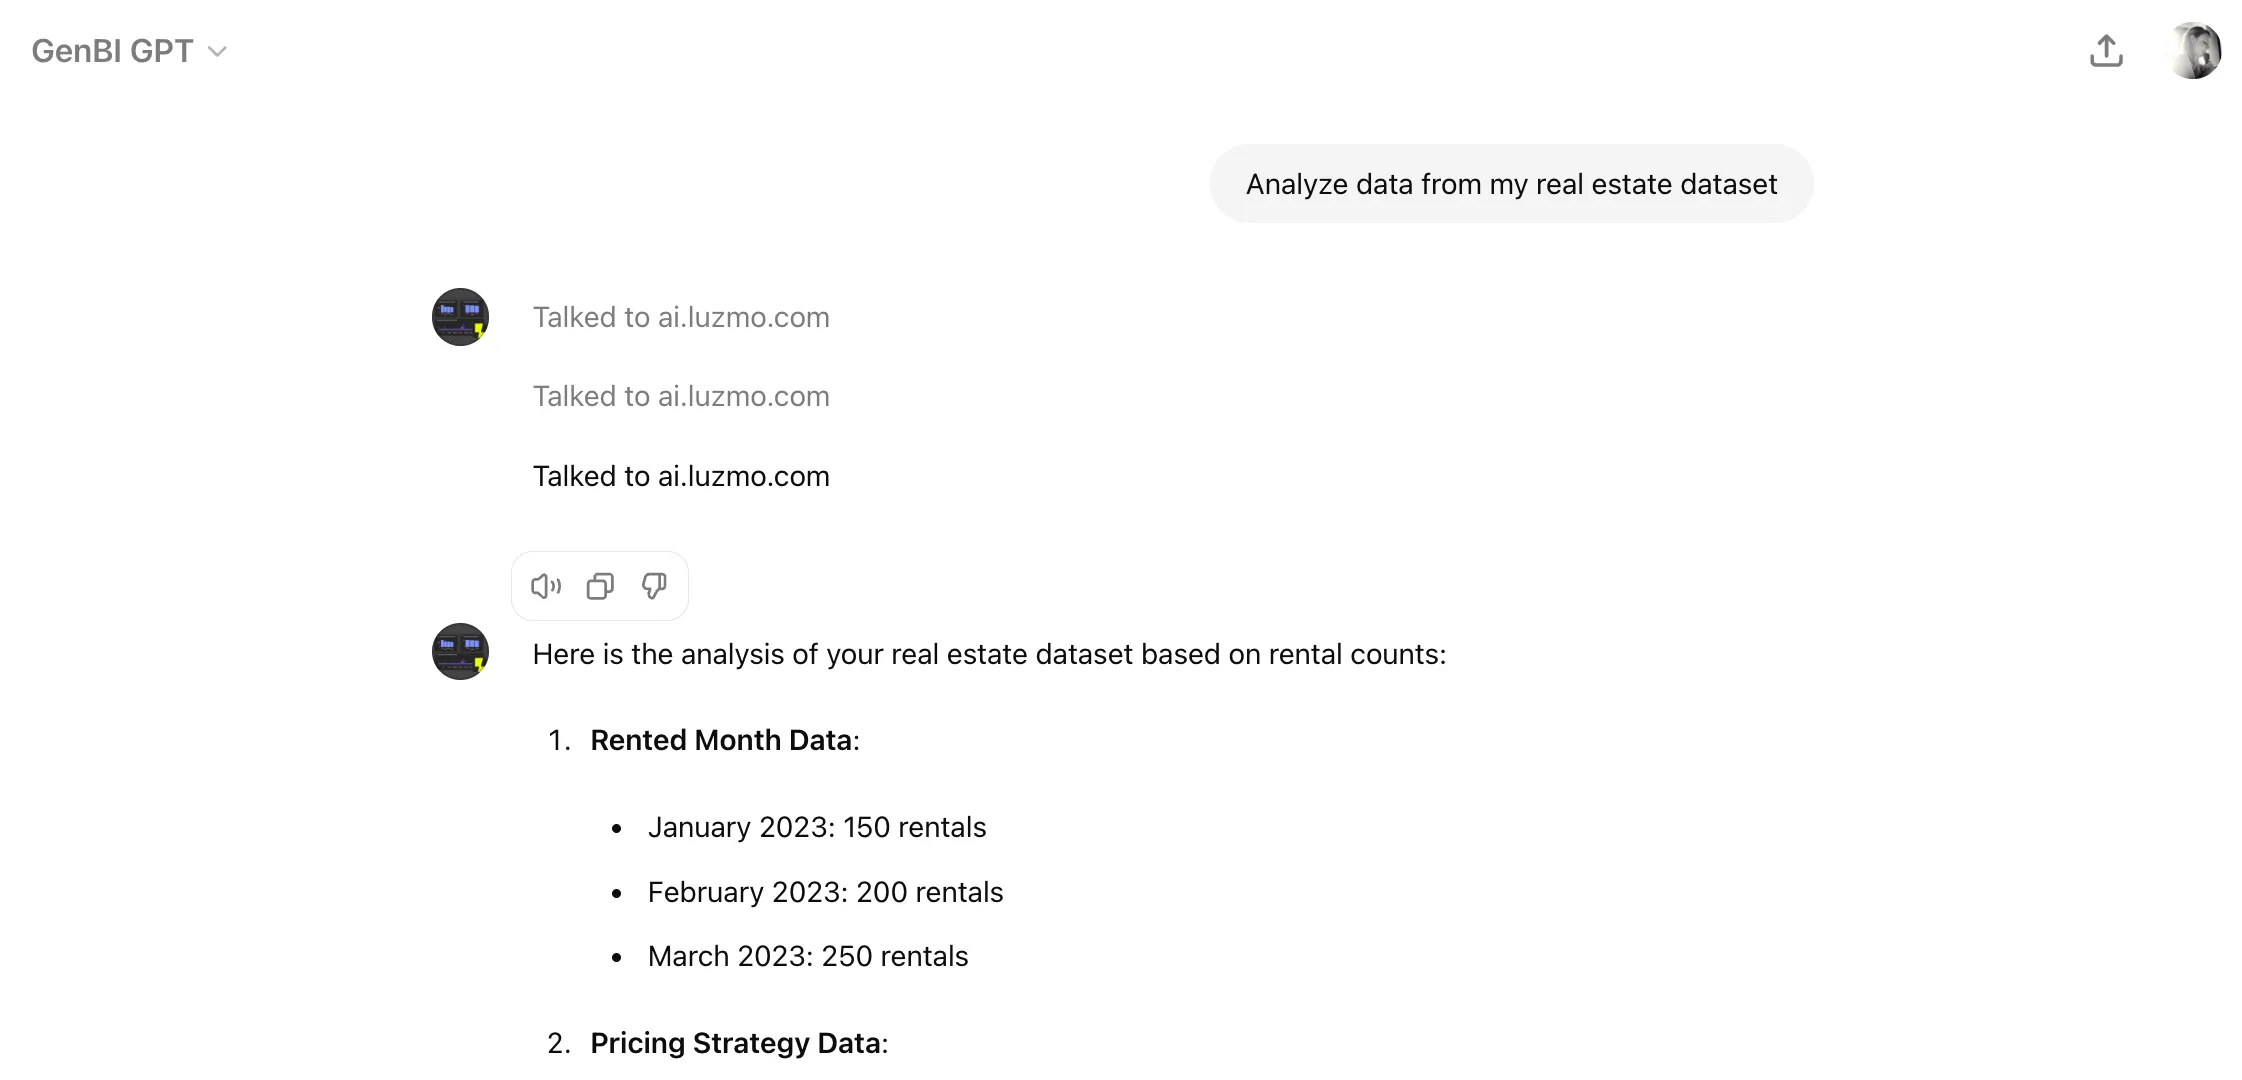Viewport: 2242px width, 1080px height.
Task: Click the second GenBI GPT avatar
Action: [460, 652]
